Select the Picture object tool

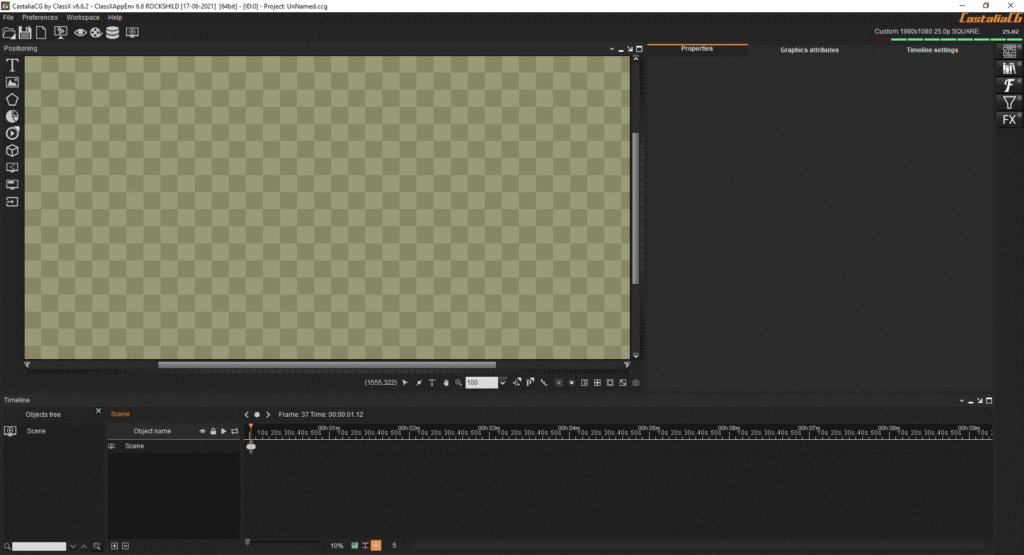(12, 82)
